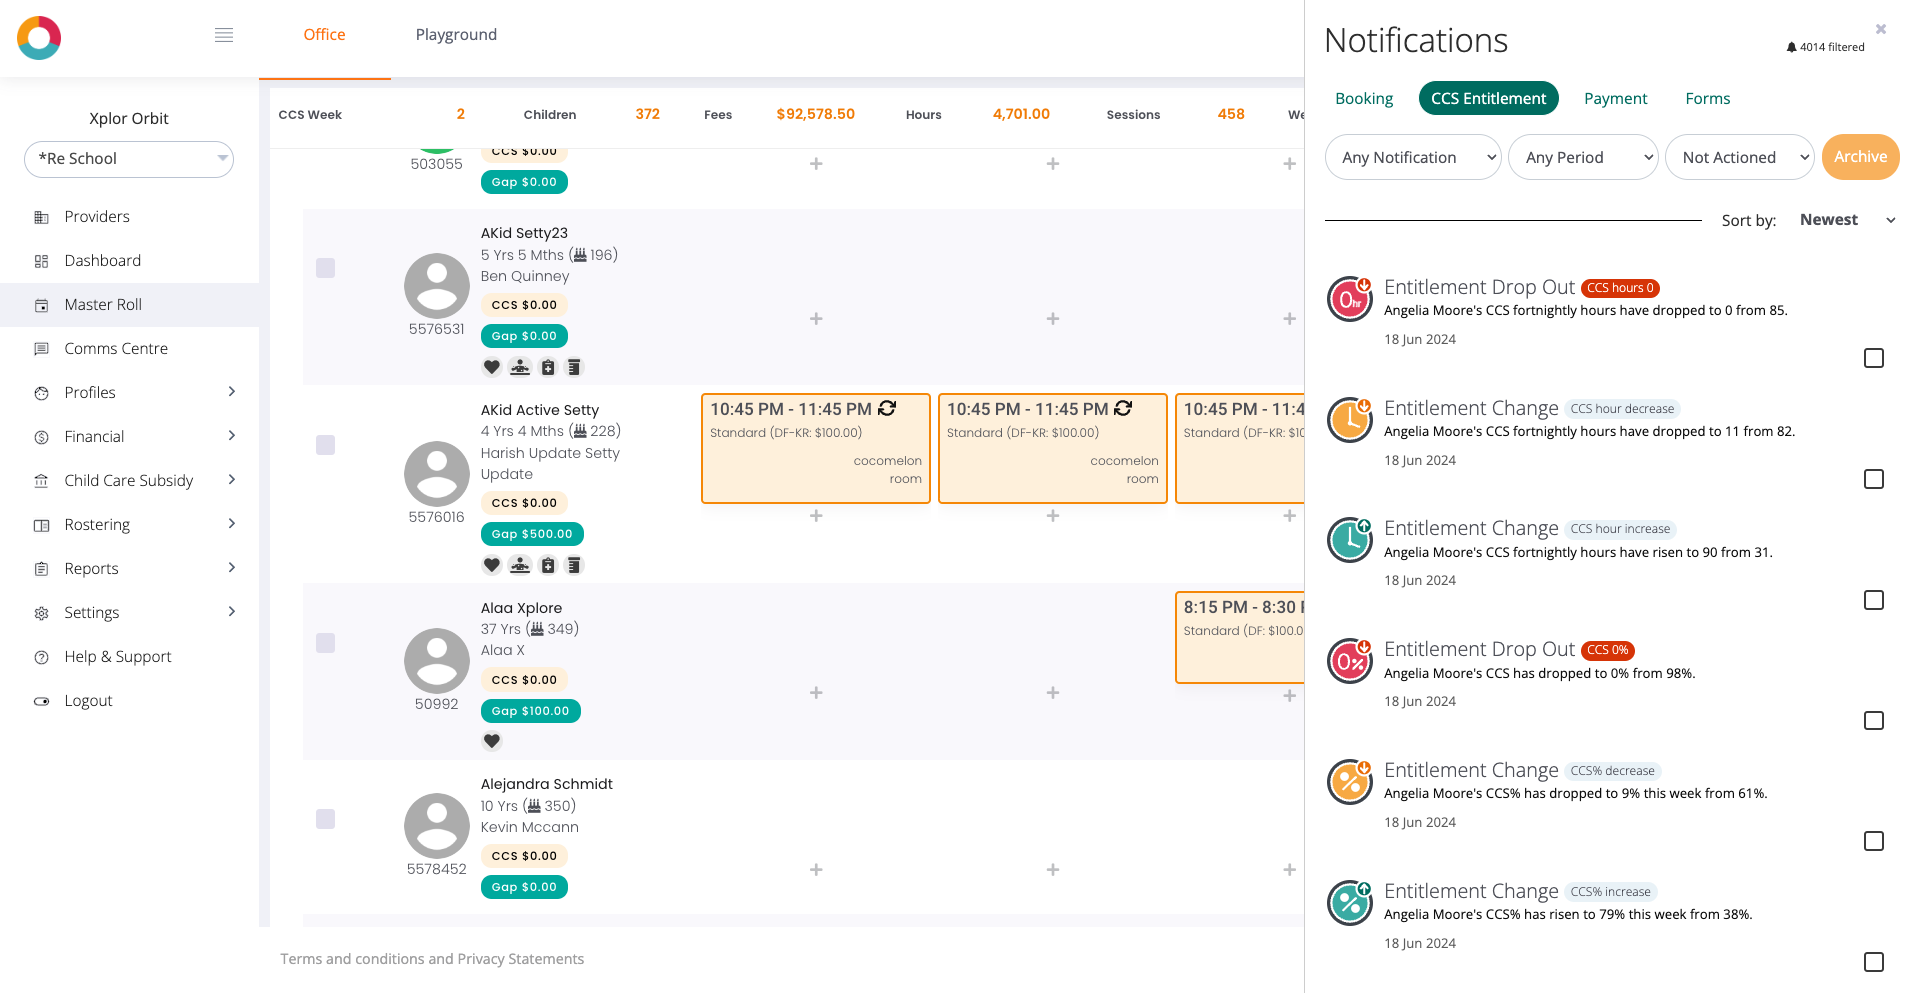1919x993 pixels.
Task: Click the hamburger menu icon
Action: click(x=224, y=35)
